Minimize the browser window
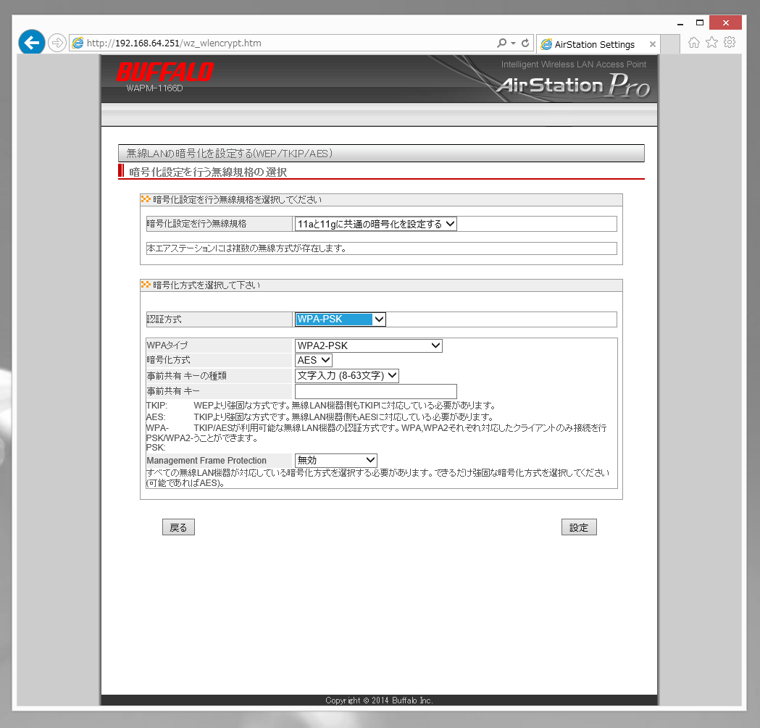 [x=681, y=23]
